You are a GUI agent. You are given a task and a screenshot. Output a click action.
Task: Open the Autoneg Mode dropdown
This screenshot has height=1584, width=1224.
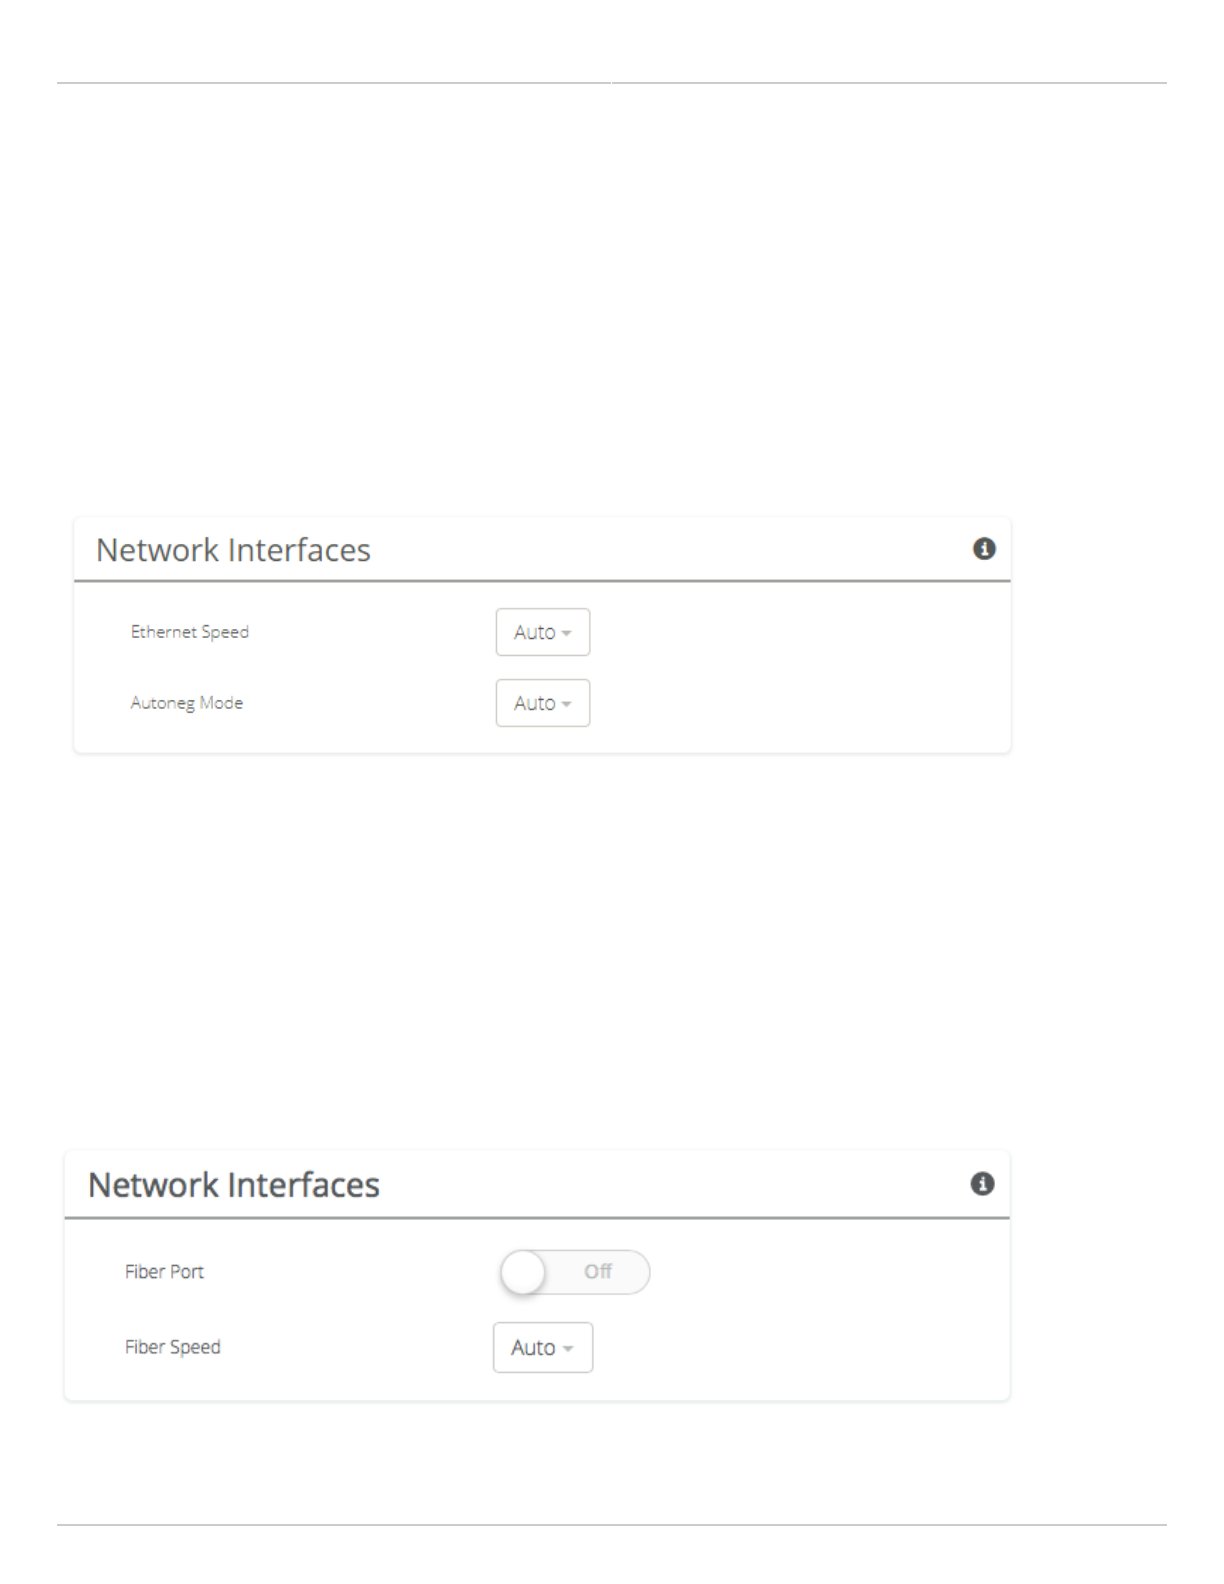pos(543,703)
